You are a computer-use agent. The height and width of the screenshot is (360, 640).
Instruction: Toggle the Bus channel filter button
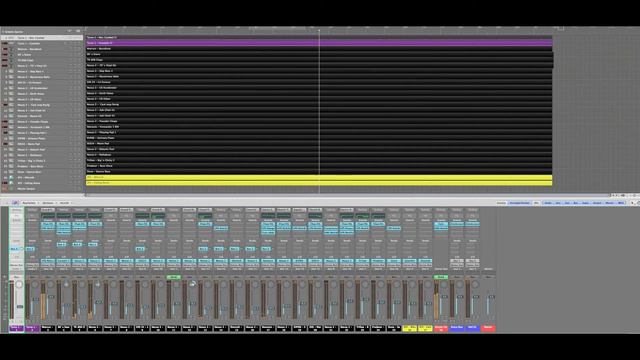click(x=576, y=203)
